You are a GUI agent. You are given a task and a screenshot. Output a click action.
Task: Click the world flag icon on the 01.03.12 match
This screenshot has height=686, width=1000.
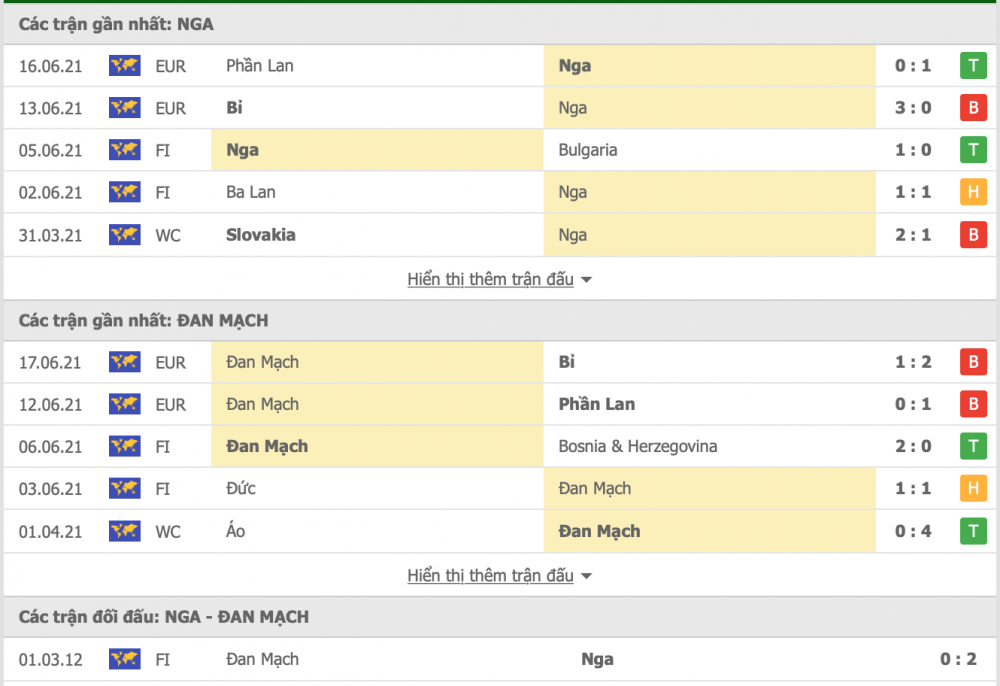[124, 659]
